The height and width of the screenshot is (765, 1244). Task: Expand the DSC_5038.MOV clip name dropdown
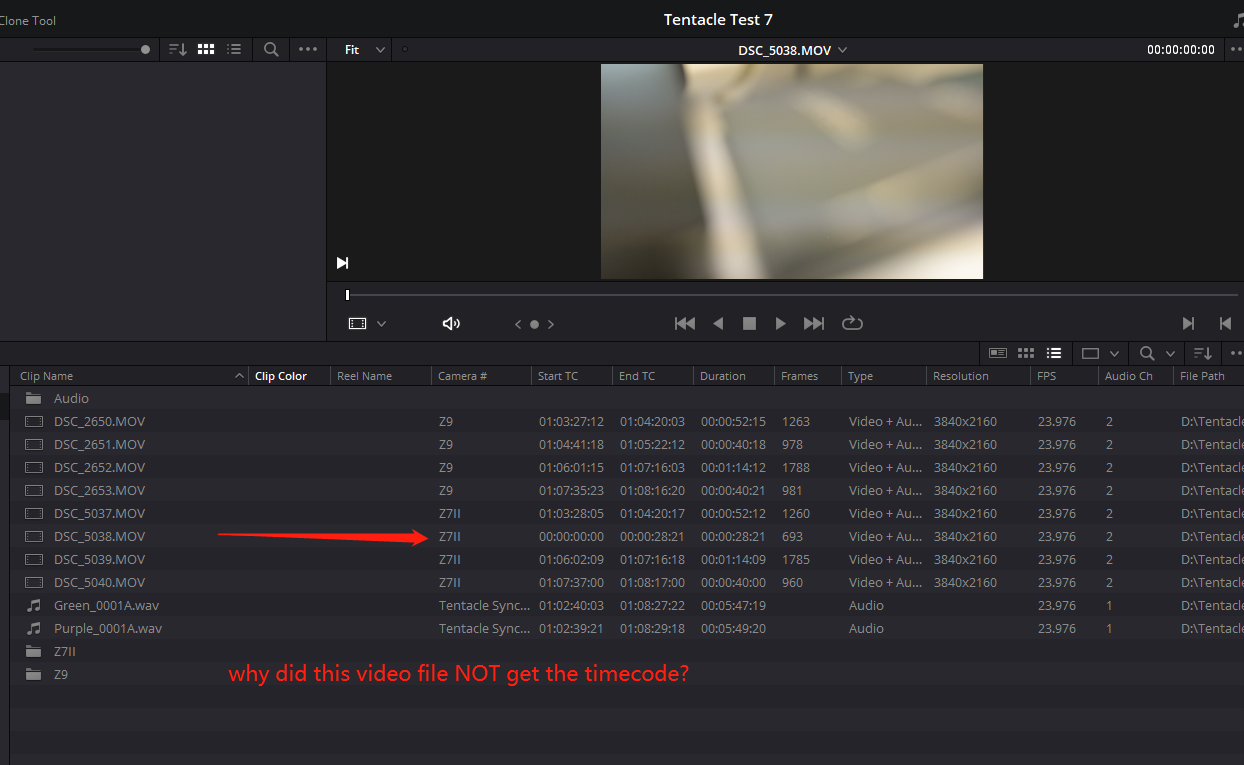pyautogui.click(x=842, y=50)
